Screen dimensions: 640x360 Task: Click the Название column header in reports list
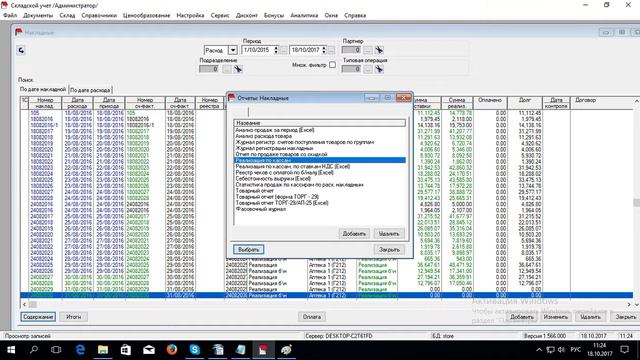pyautogui.click(x=320, y=123)
